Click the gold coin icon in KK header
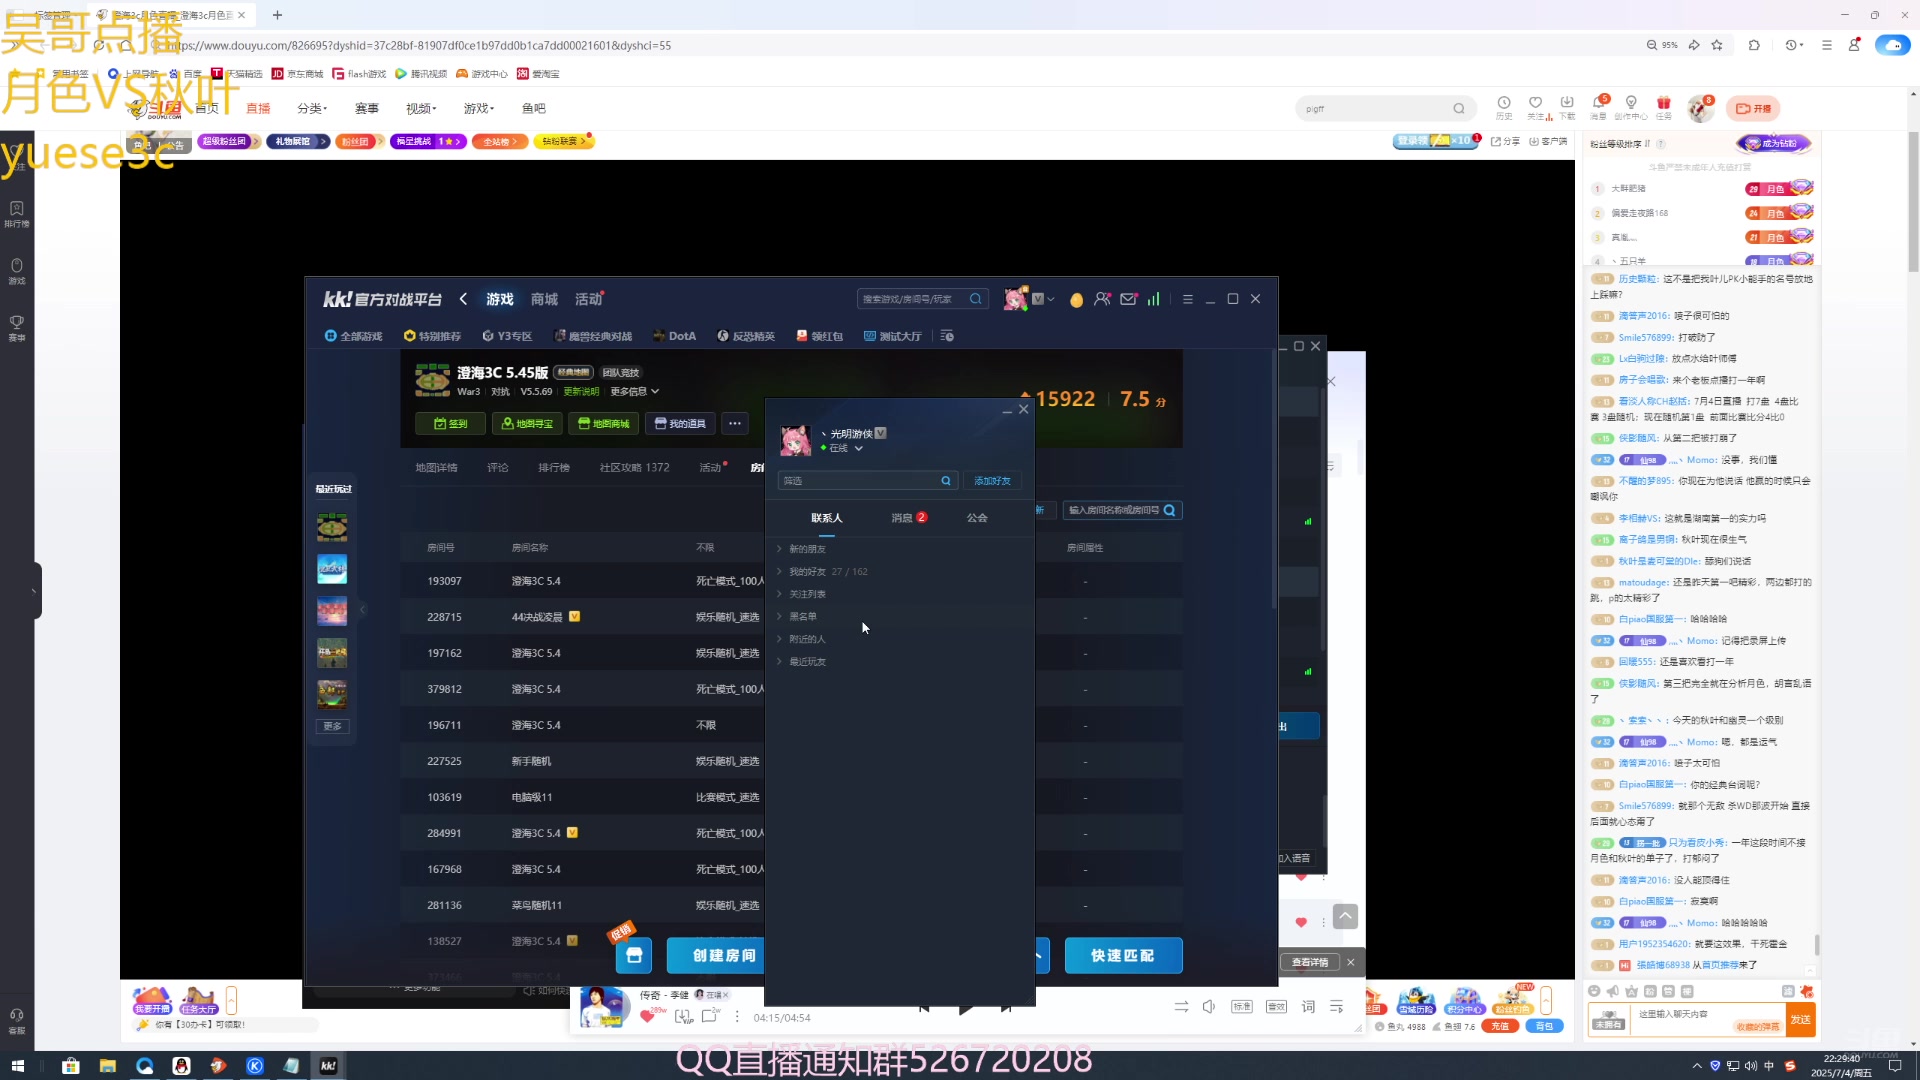Image resolution: width=1920 pixels, height=1080 pixels. coord(1076,300)
